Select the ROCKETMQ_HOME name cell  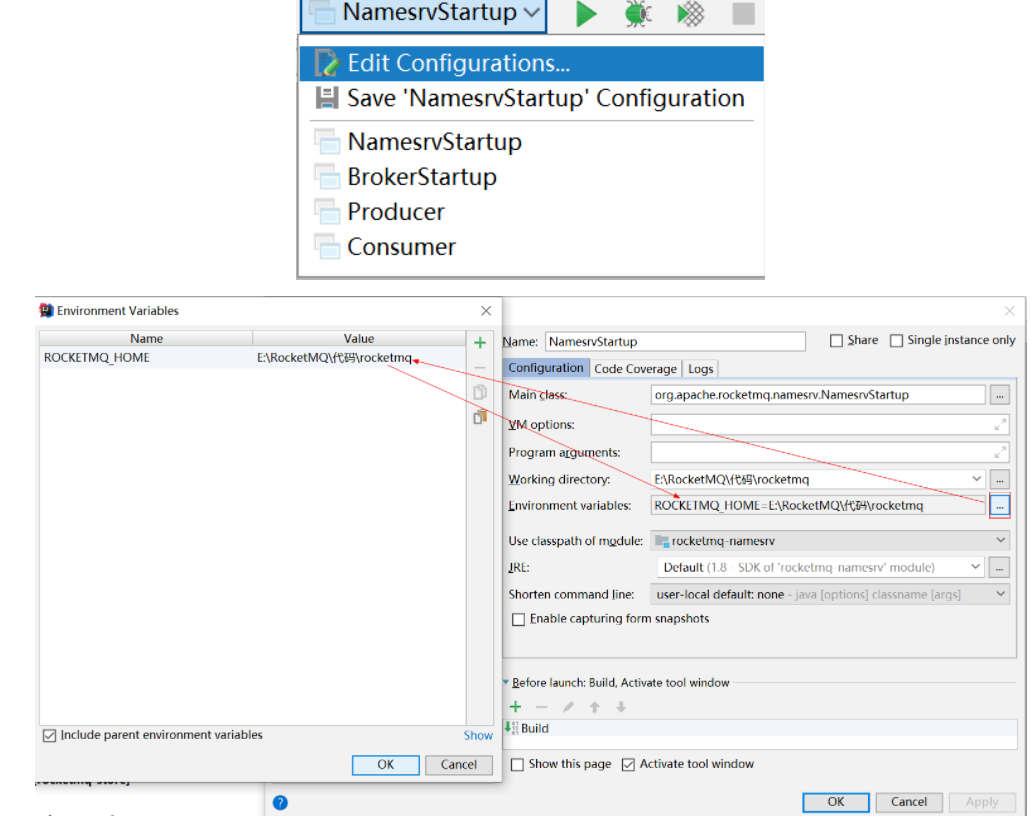coord(146,358)
